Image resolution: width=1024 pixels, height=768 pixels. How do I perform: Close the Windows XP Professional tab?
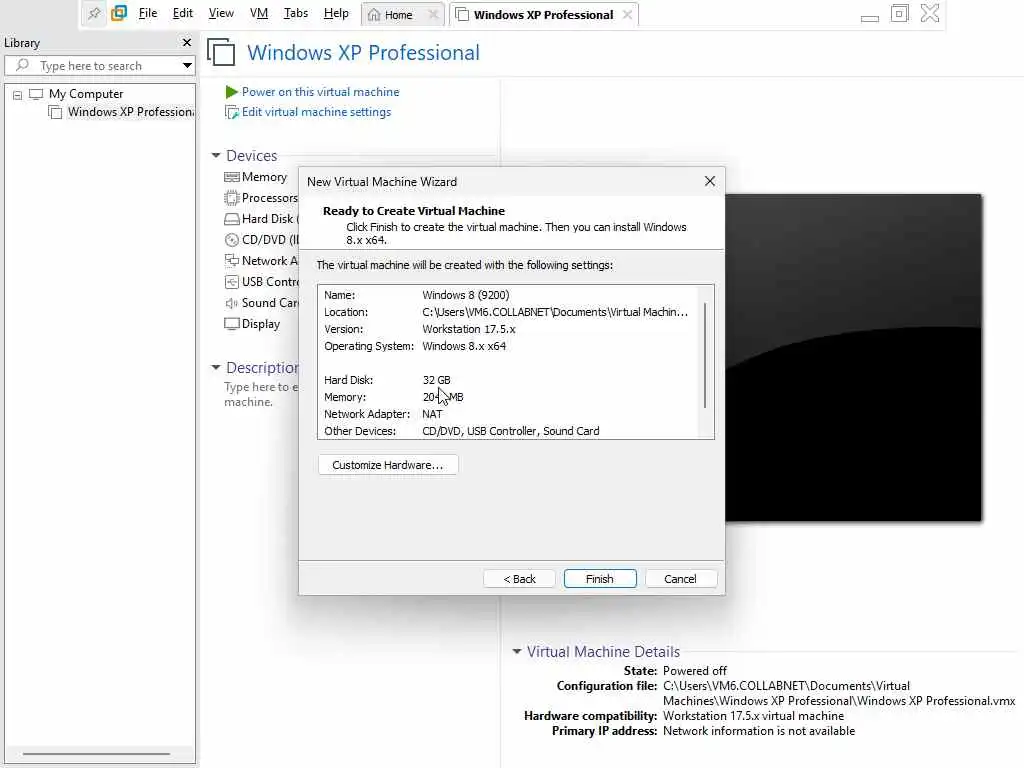pyautogui.click(x=627, y=14)
